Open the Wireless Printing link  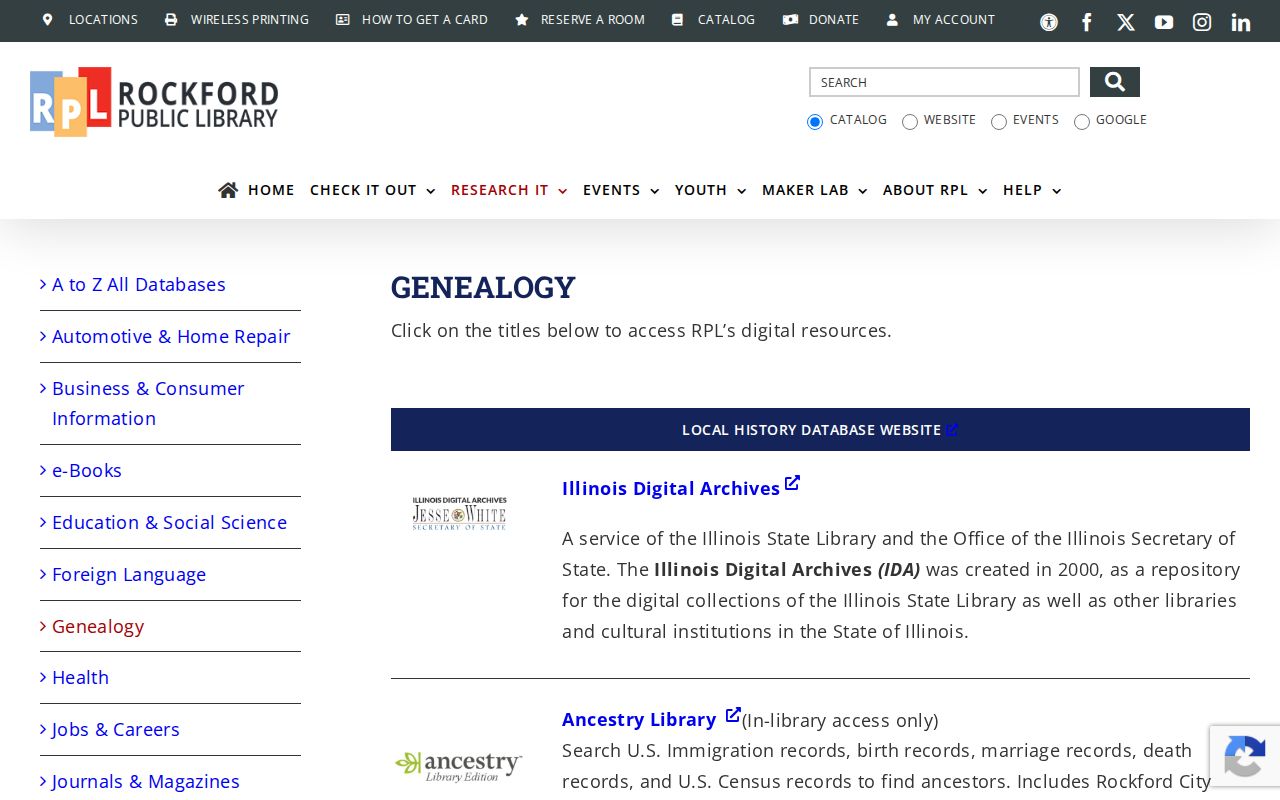pos(237,20)
